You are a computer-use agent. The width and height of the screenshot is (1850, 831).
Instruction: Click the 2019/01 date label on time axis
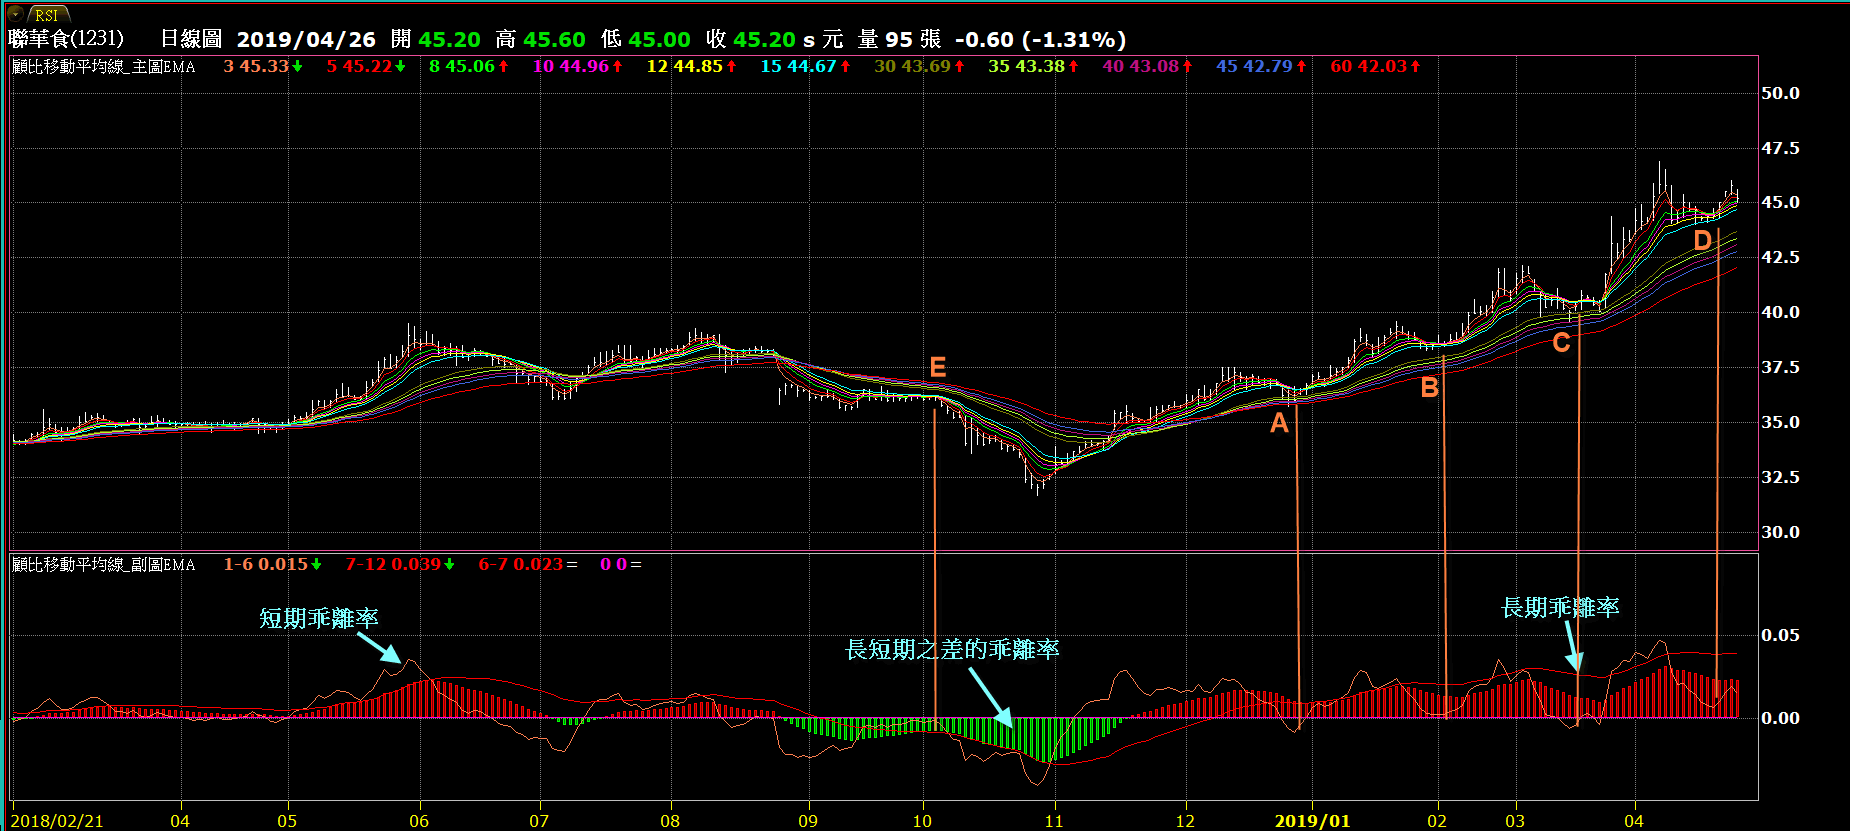[1311, 821]
